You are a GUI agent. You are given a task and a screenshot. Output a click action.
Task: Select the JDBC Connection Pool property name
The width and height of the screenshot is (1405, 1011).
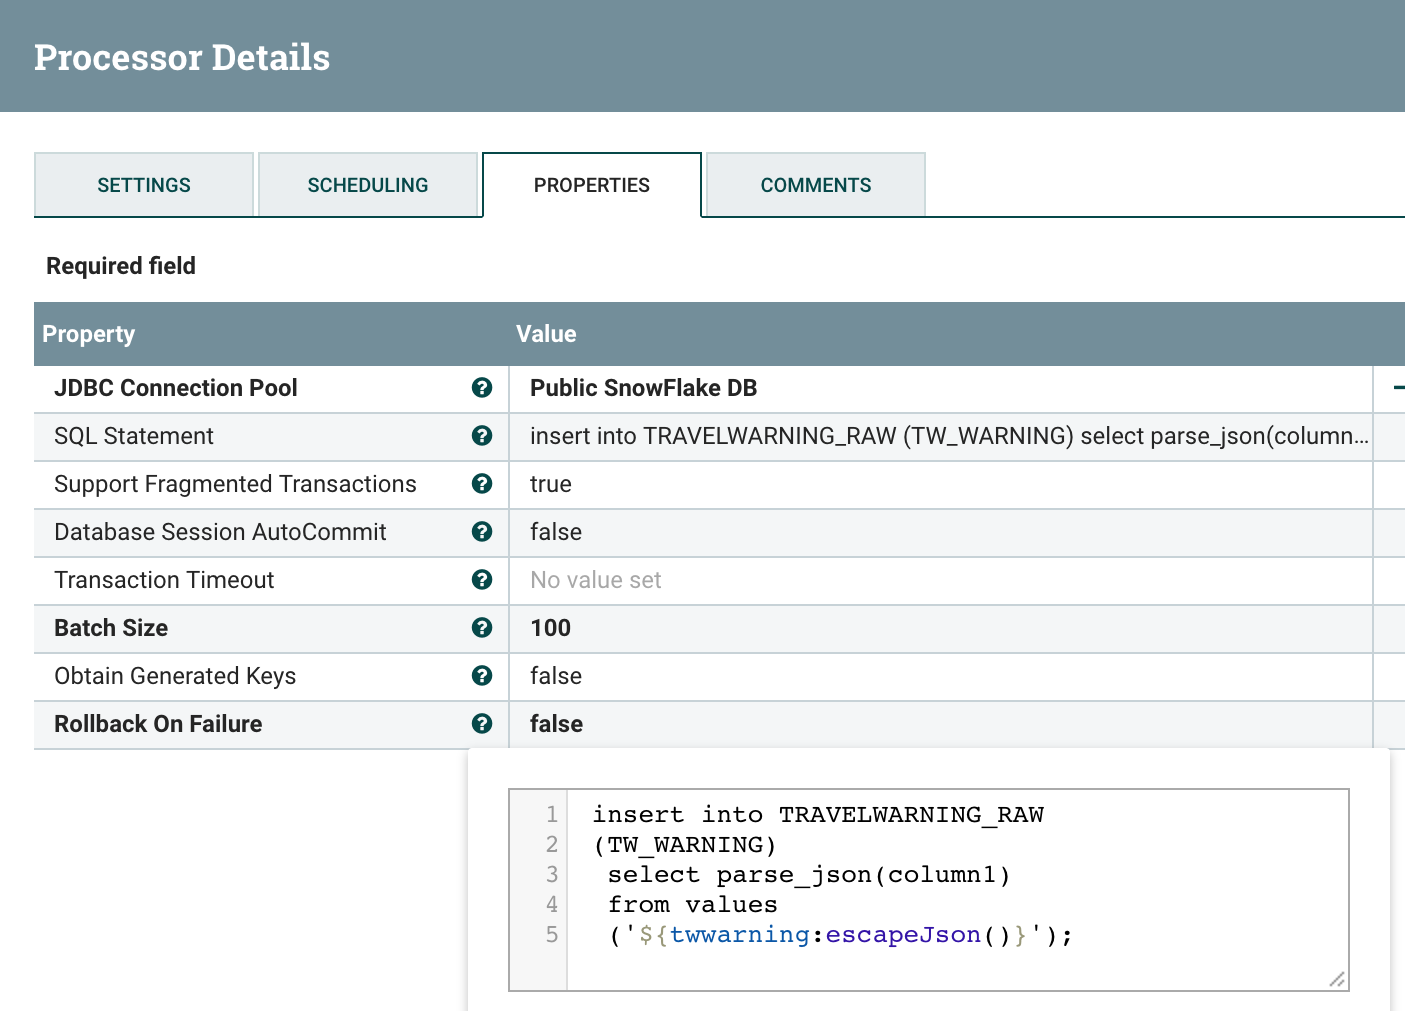click(176, 388)
